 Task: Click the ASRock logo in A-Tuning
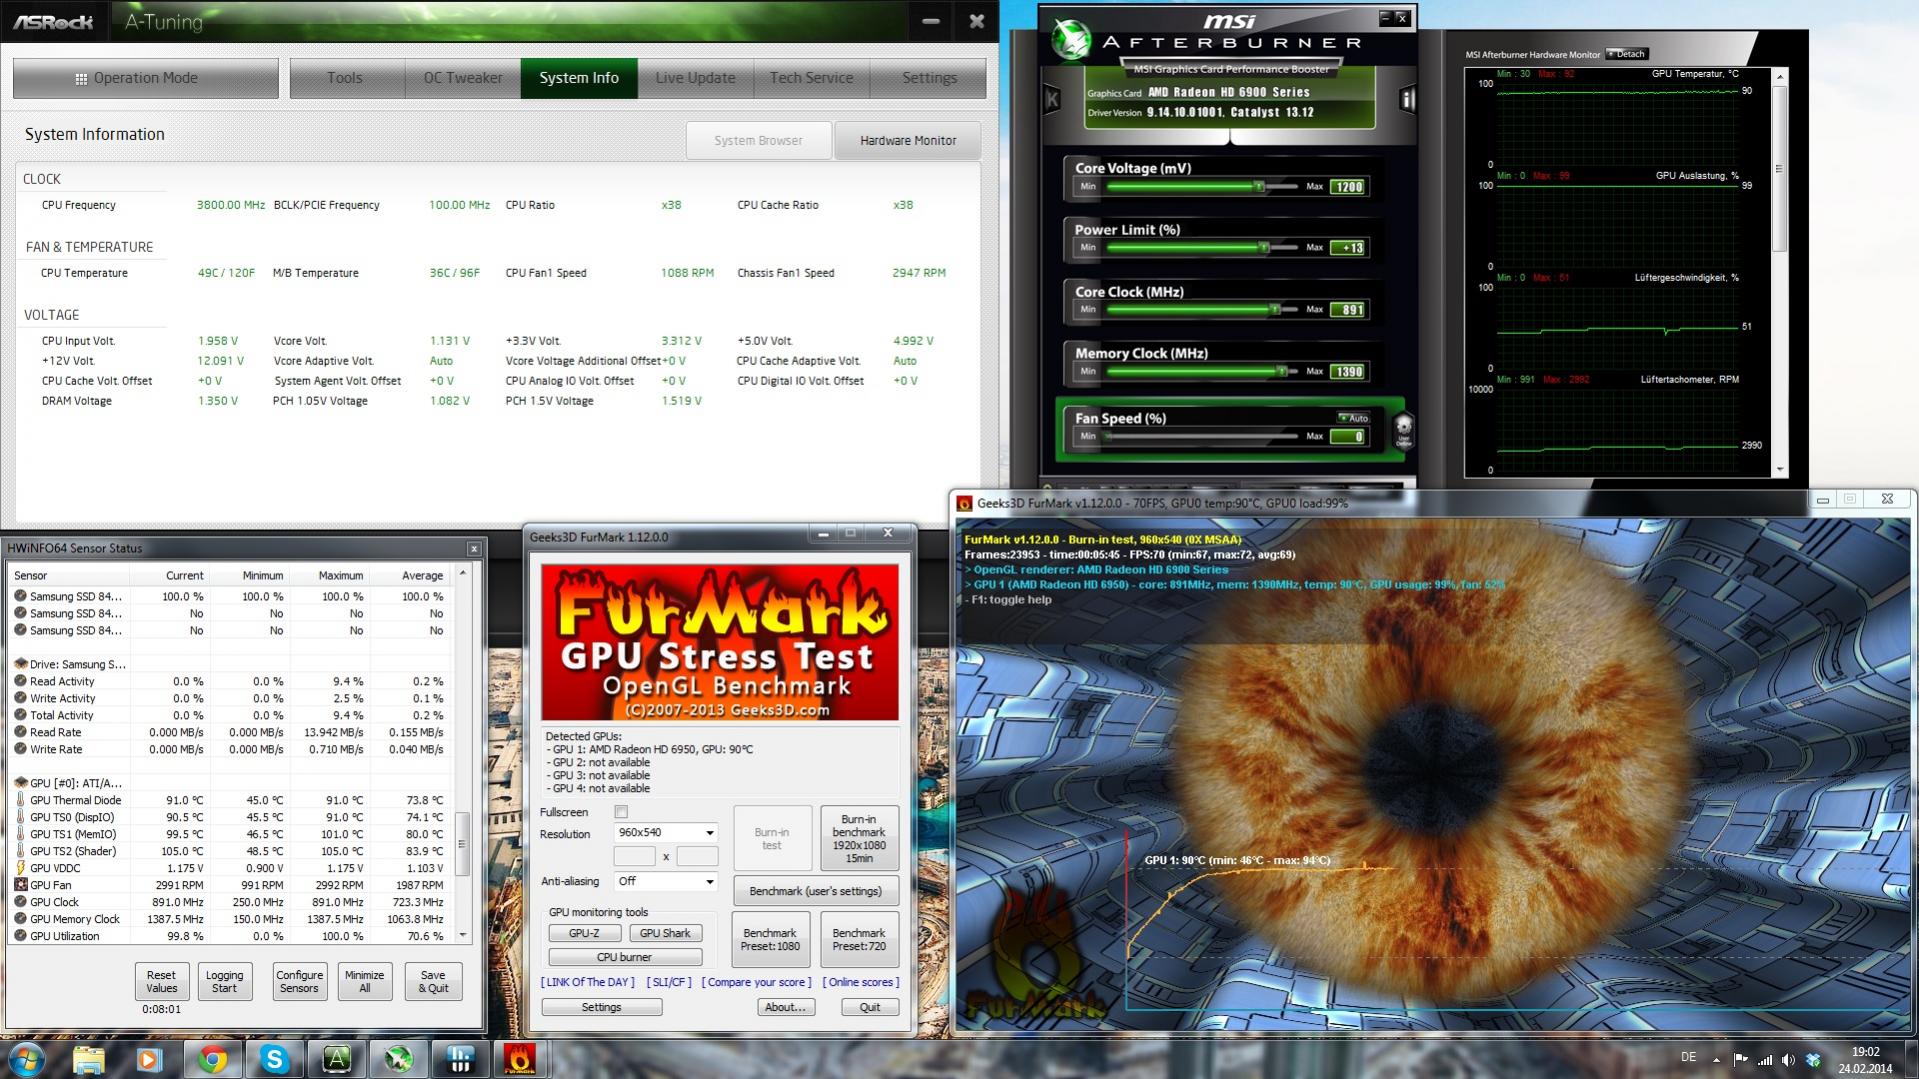pyautogui.click(x=53, y=21)
